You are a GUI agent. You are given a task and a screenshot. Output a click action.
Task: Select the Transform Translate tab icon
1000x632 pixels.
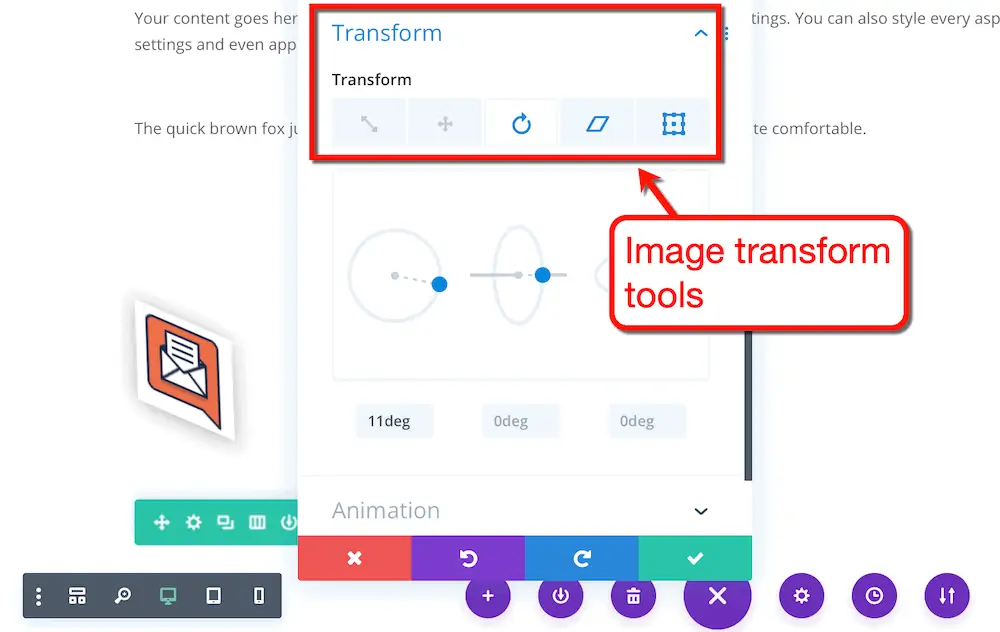click(x=445, y=124)
